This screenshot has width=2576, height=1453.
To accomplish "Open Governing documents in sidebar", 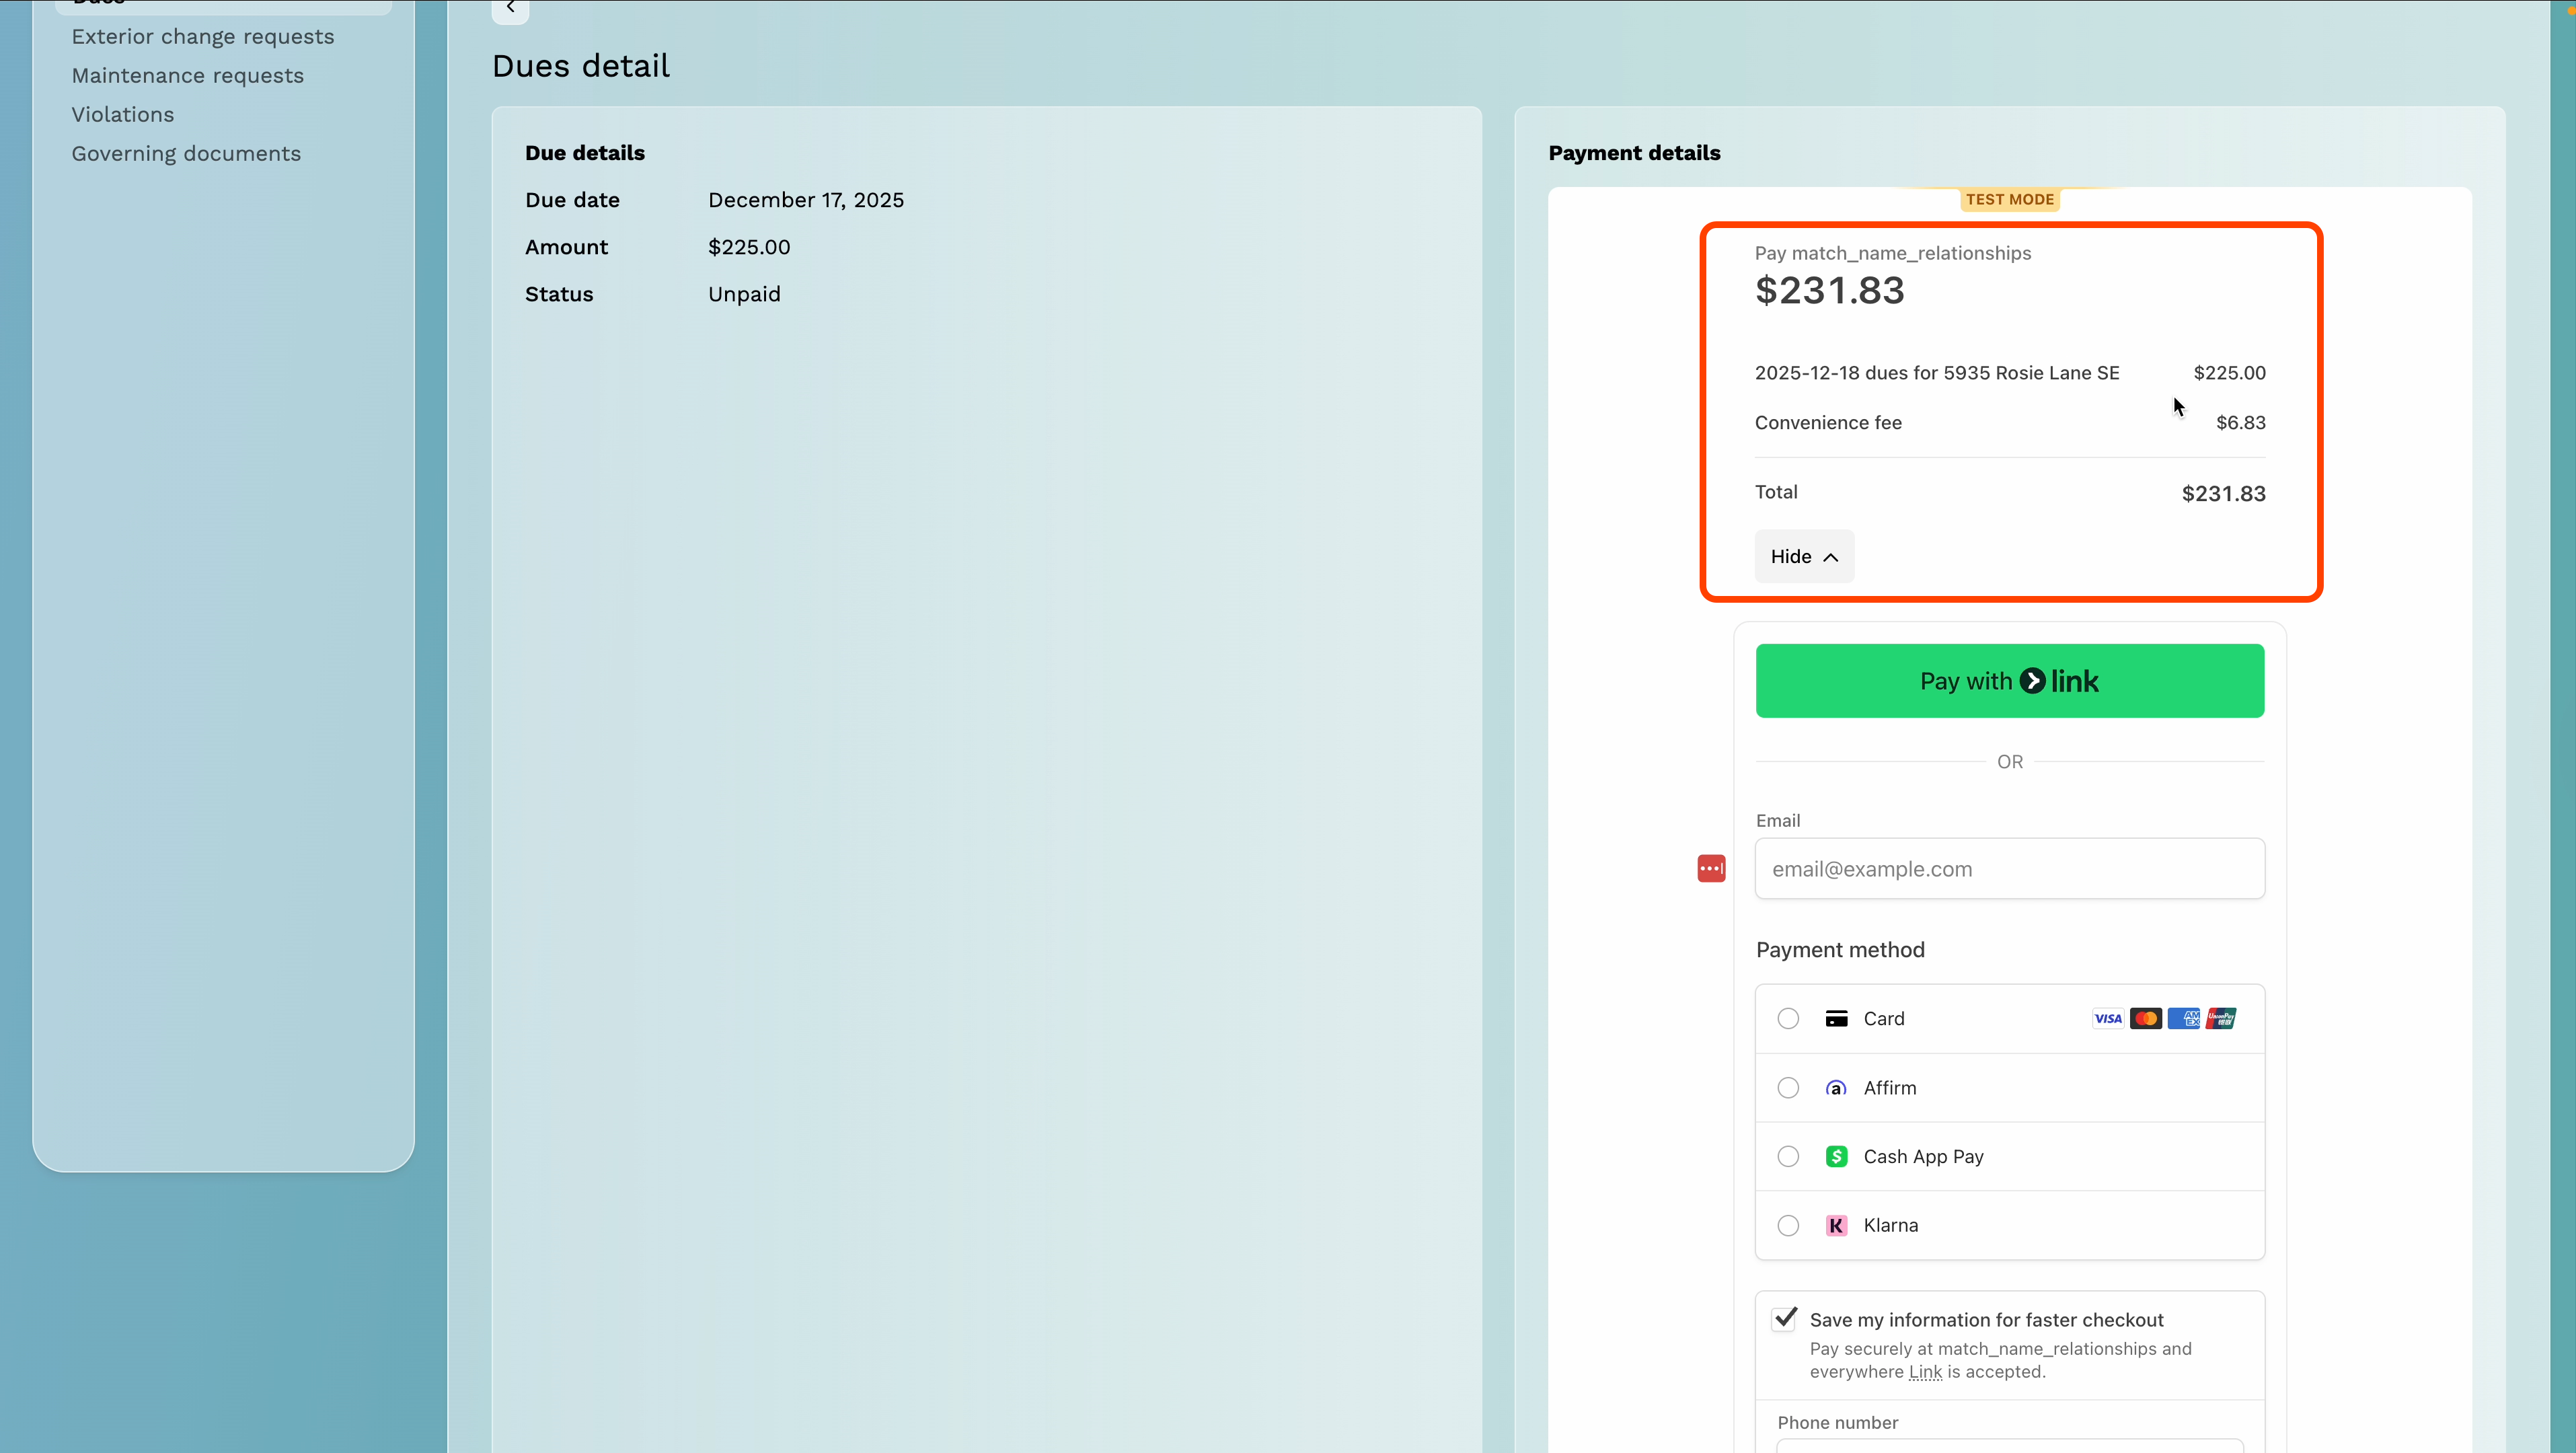I will point(186,154).
